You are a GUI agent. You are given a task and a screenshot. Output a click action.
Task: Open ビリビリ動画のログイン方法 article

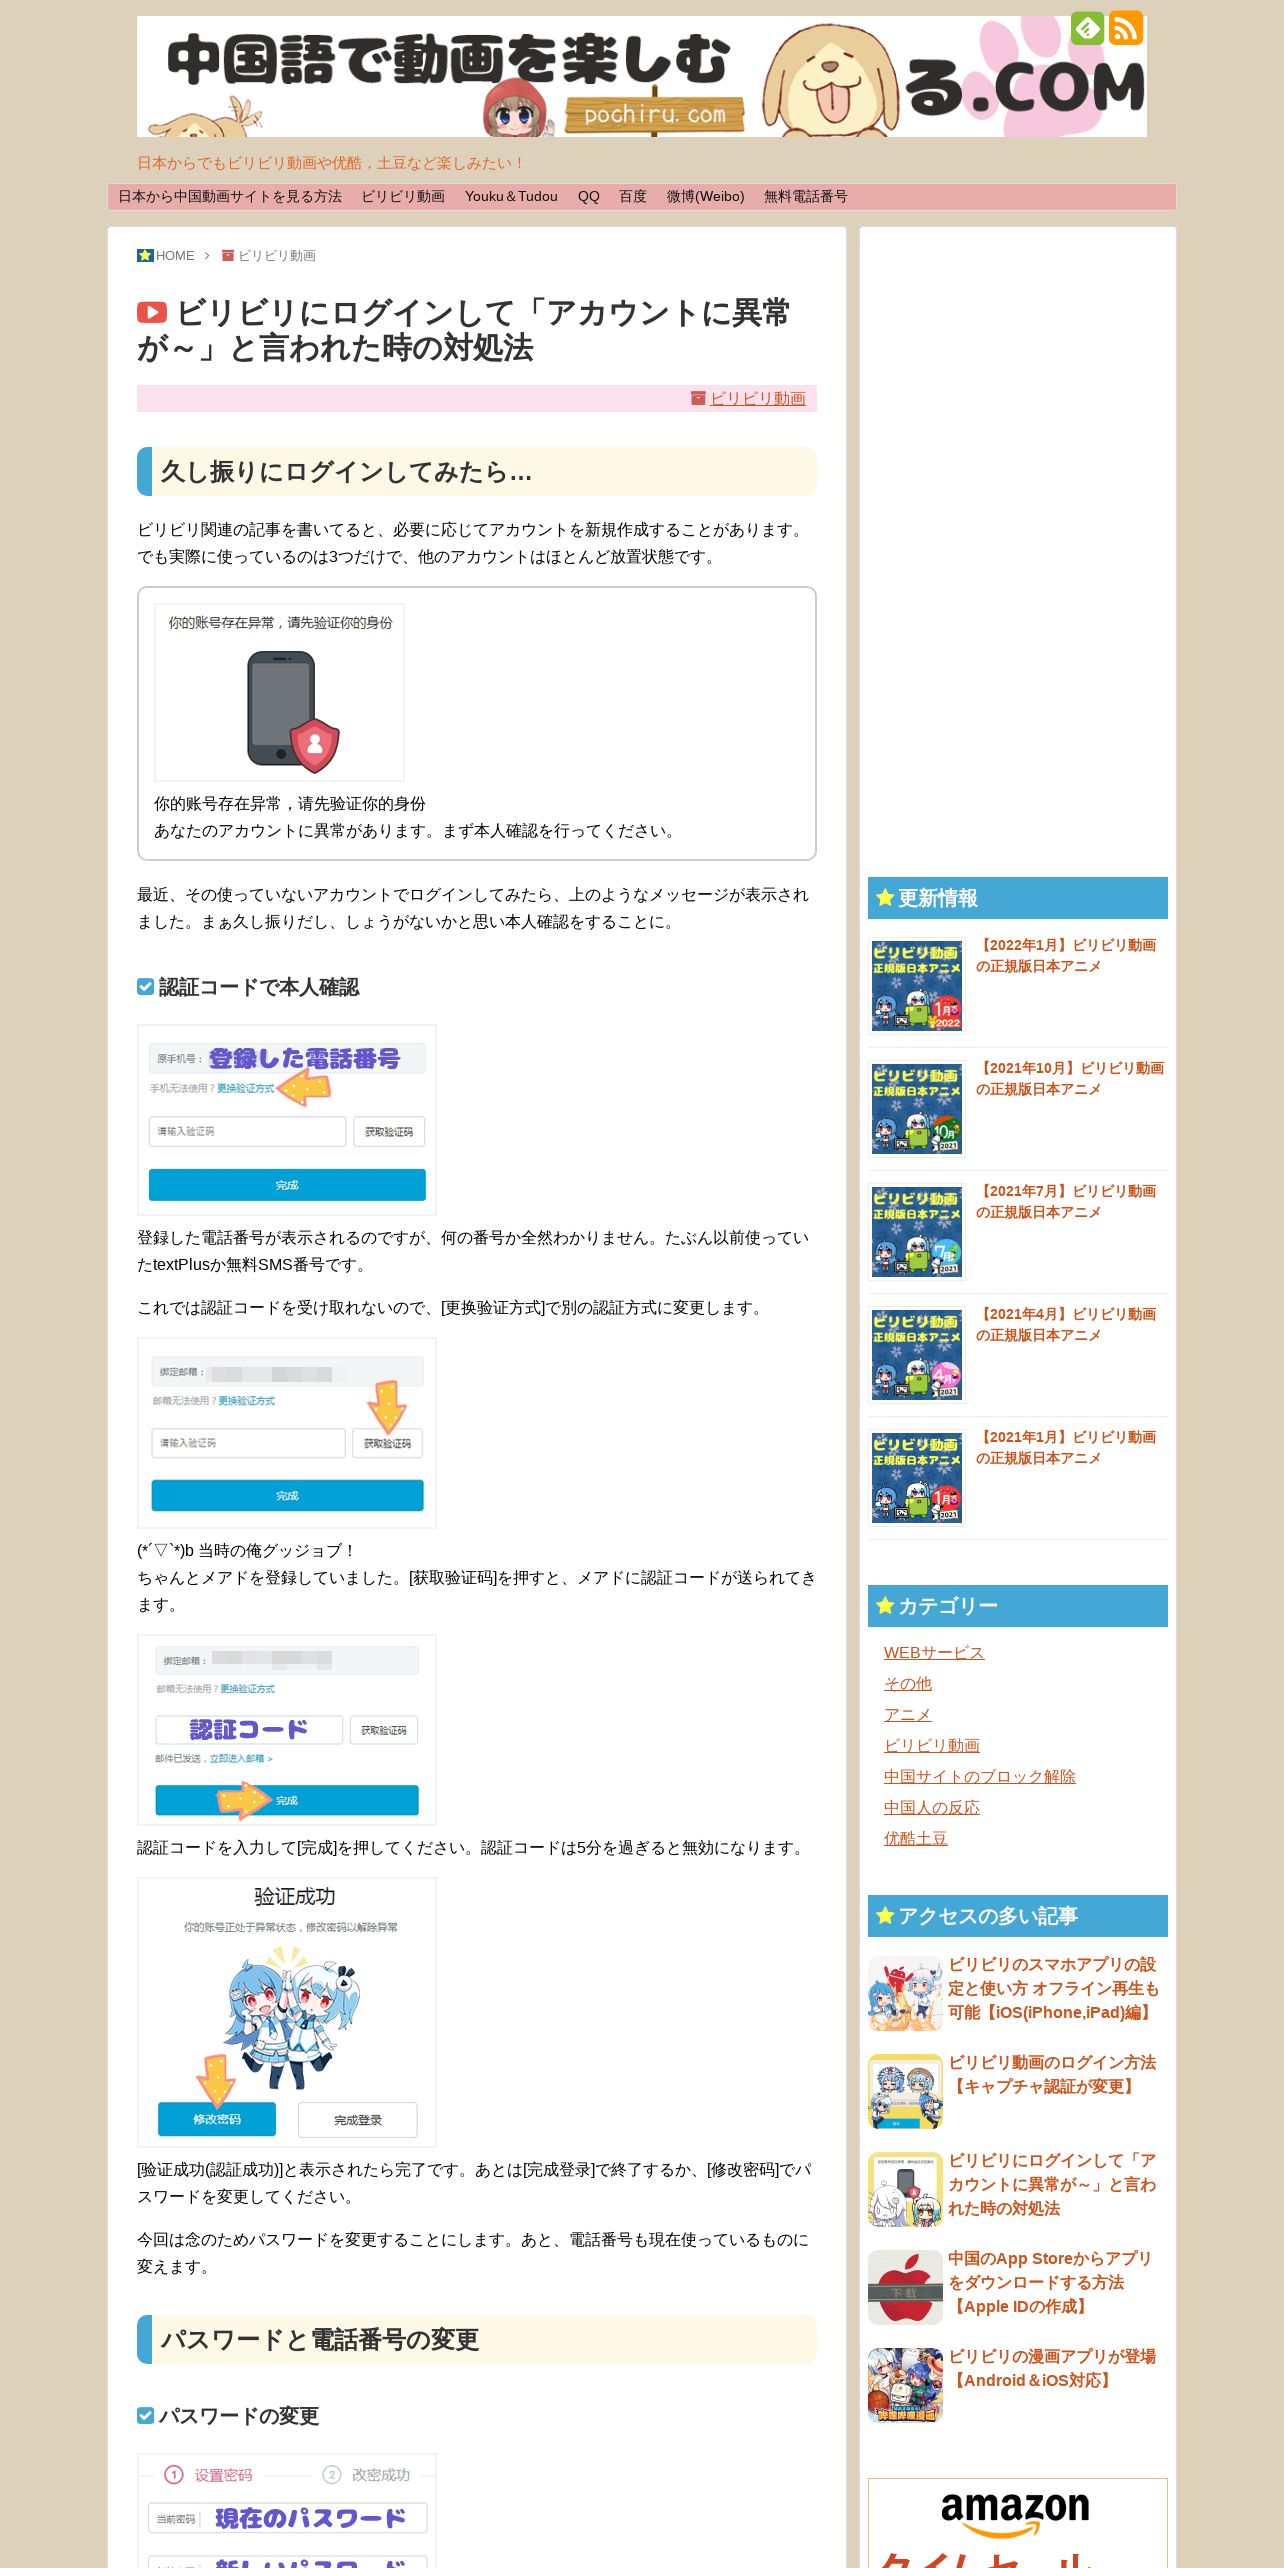tap(1052, 2075)
